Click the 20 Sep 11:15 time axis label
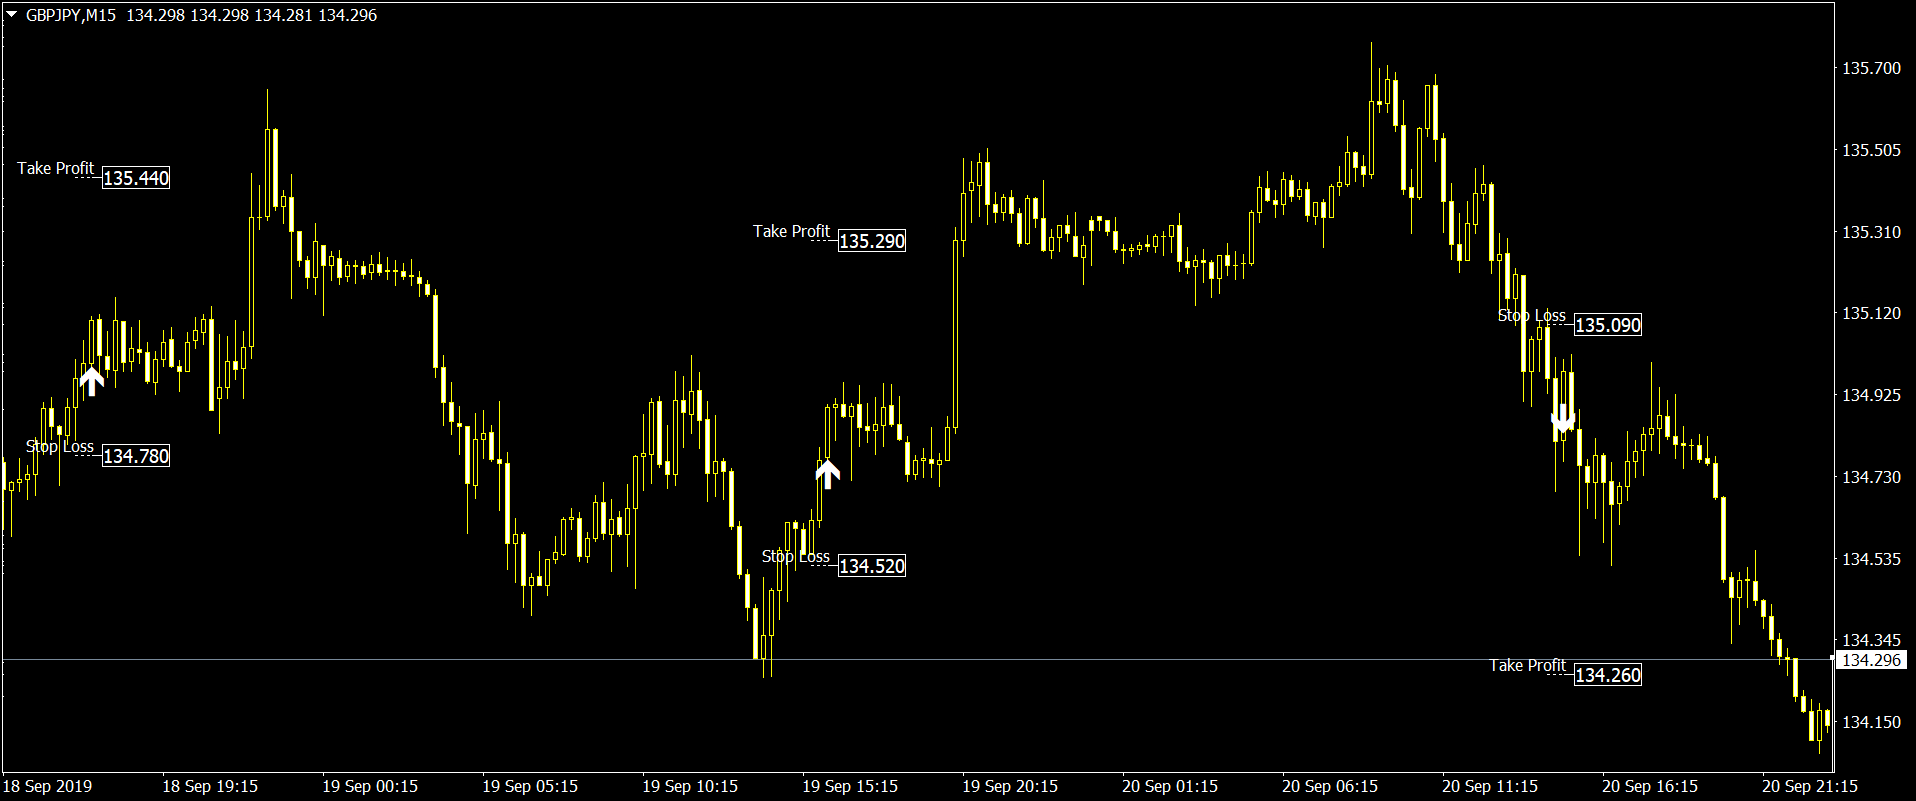 coord(1490,786)
